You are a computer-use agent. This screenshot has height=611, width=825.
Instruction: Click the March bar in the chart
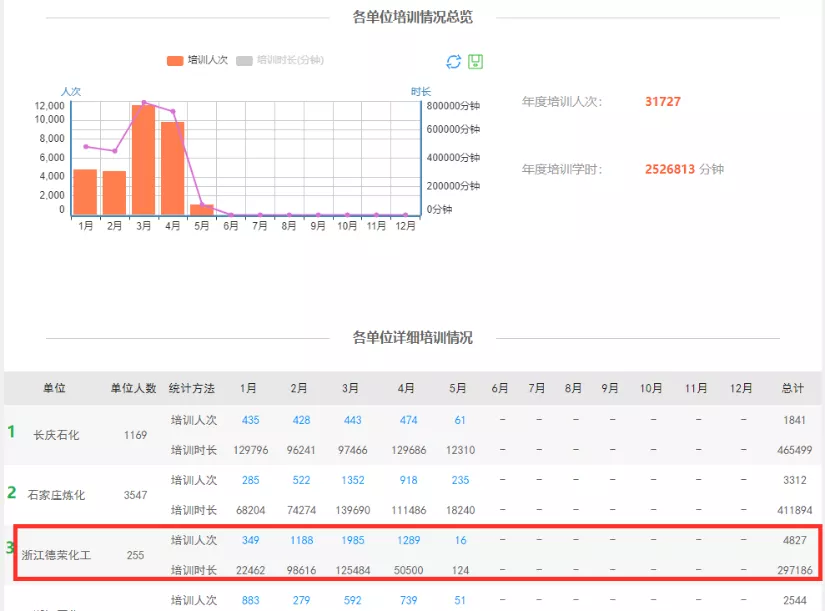click(143, 160)
